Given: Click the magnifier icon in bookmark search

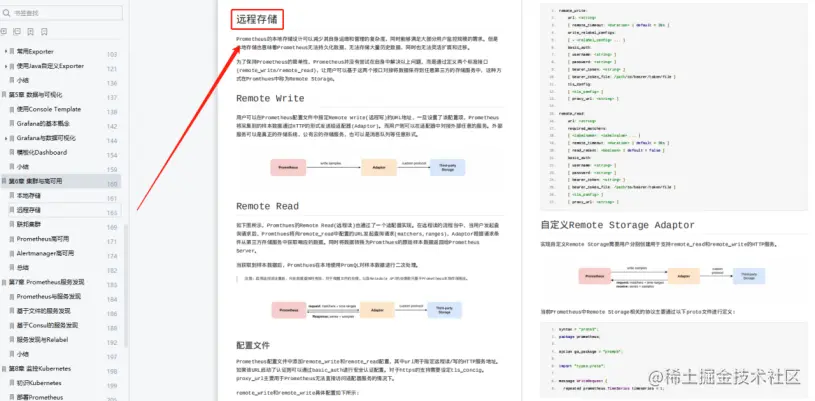Looking at the screenshot, I should click(8, 13).
